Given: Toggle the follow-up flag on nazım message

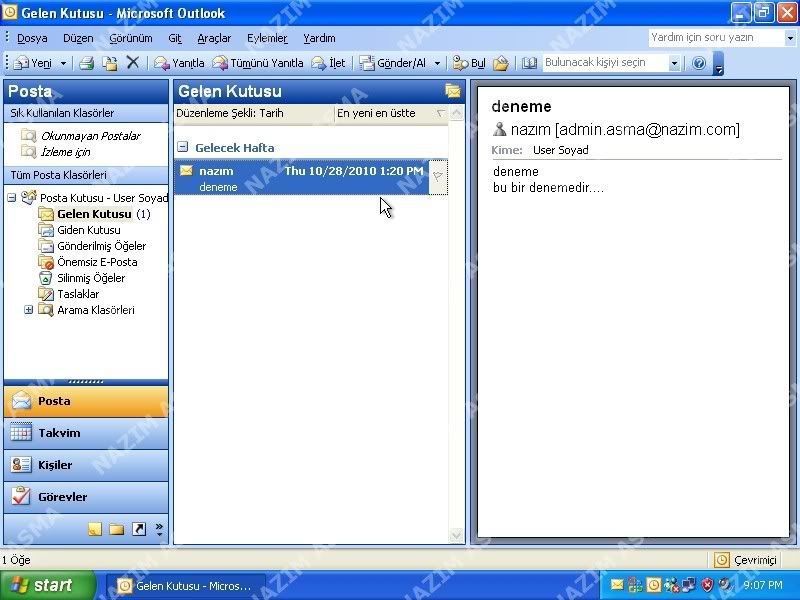Looking at the screenshot, I should (438, 177).
